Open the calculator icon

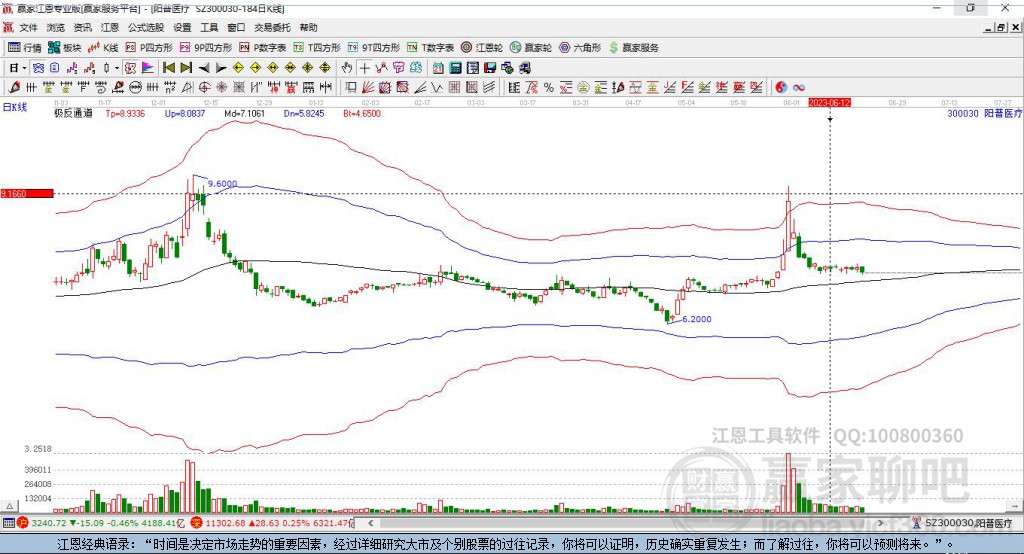point(455,68)
